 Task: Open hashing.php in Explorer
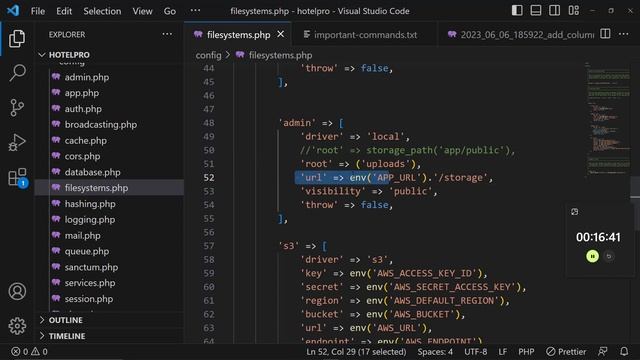(x=90, y=204)
